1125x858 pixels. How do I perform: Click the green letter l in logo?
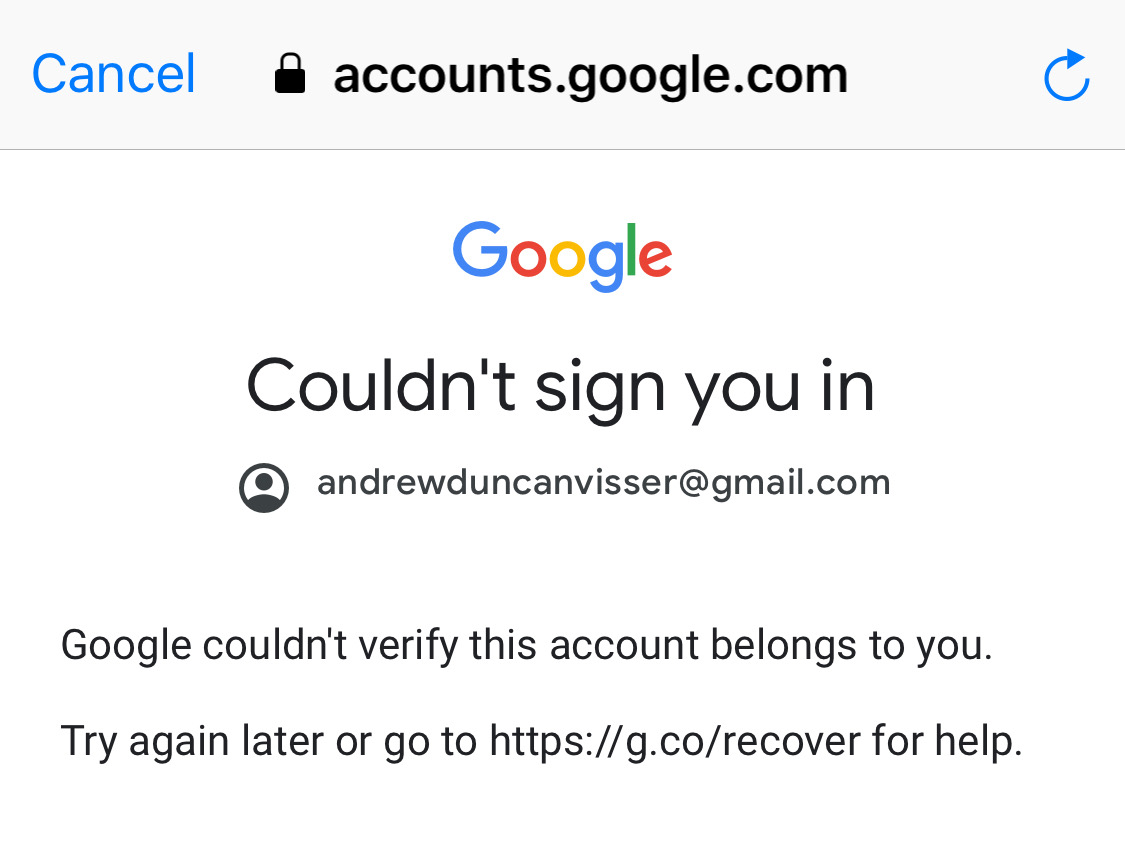tap(631, 250)
